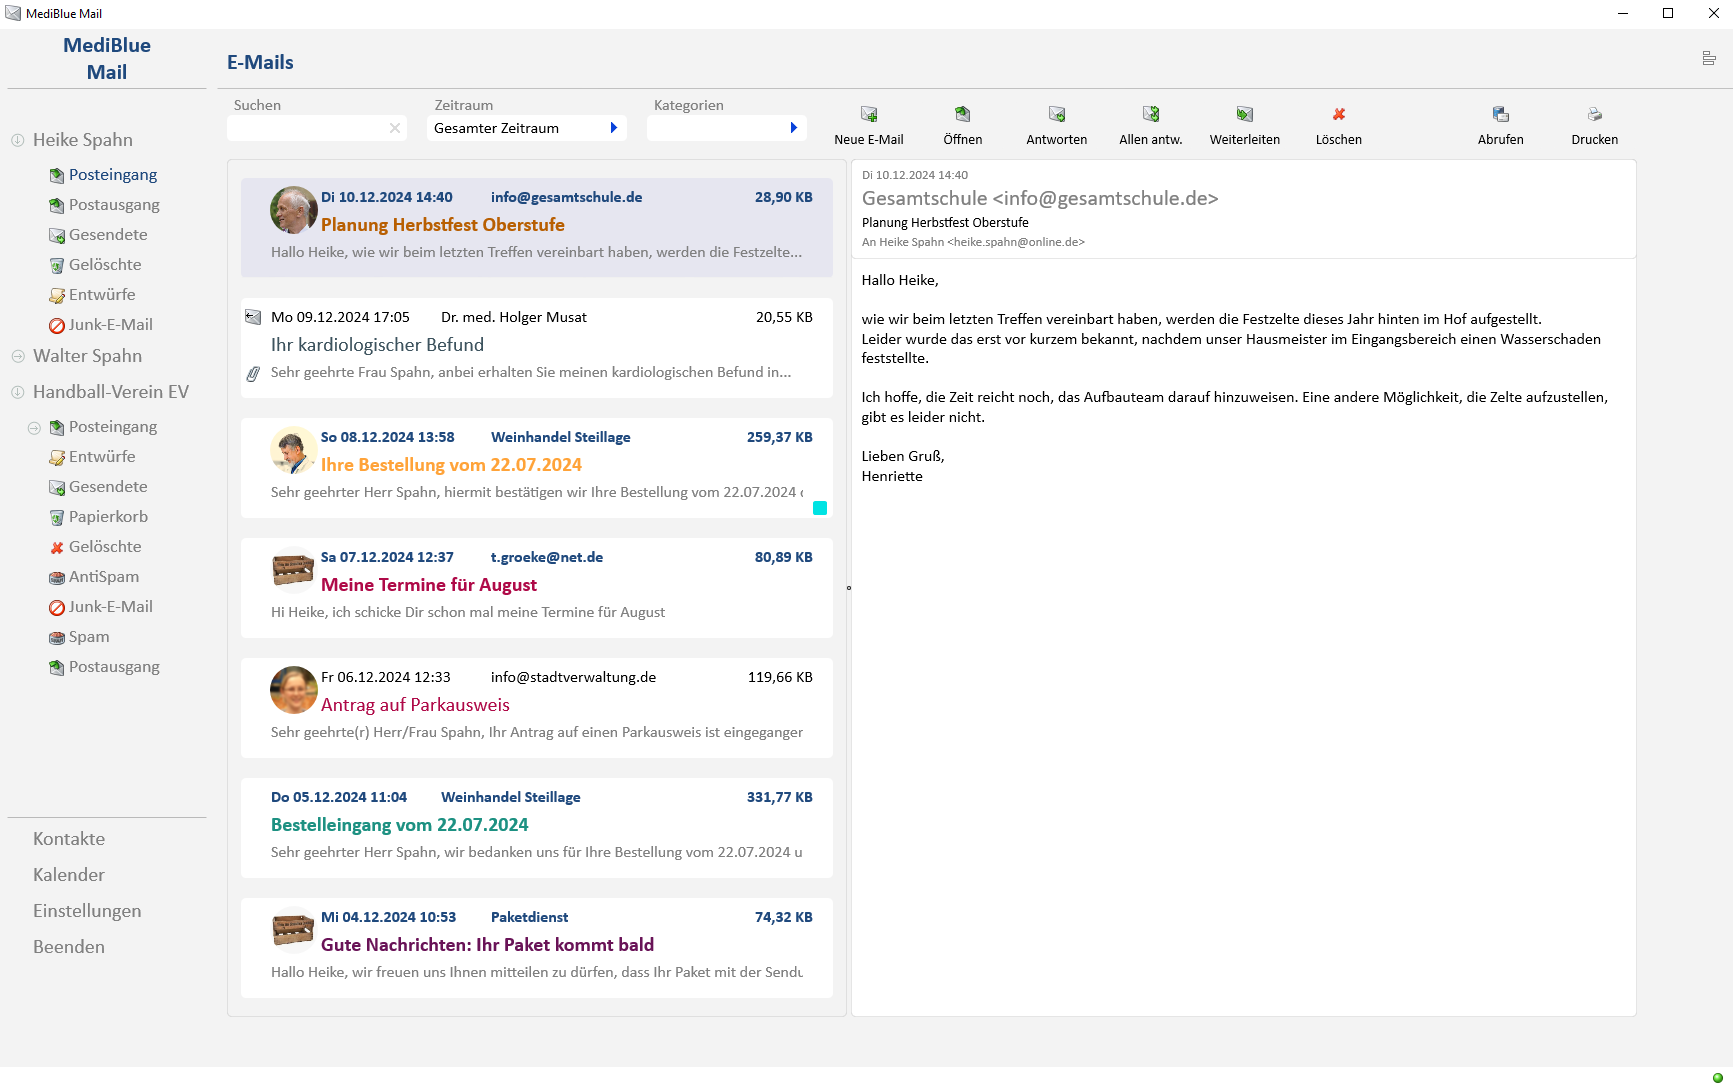The width and height of the screenshot is (1733, 1087).
Task: Click the splitter handle between list and preview
Action: click(x=849, y=588)
